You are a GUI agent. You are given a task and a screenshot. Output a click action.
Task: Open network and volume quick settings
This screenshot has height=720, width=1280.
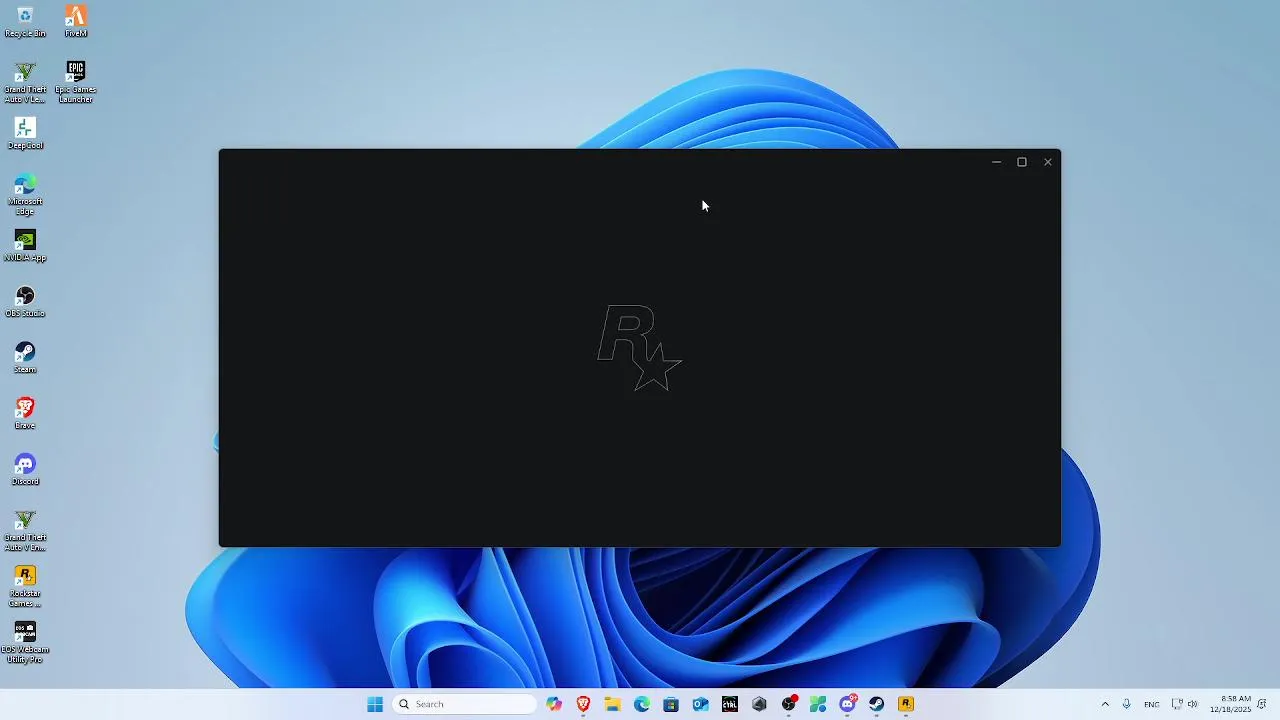pyautogui.click(x=1185, y=704)
